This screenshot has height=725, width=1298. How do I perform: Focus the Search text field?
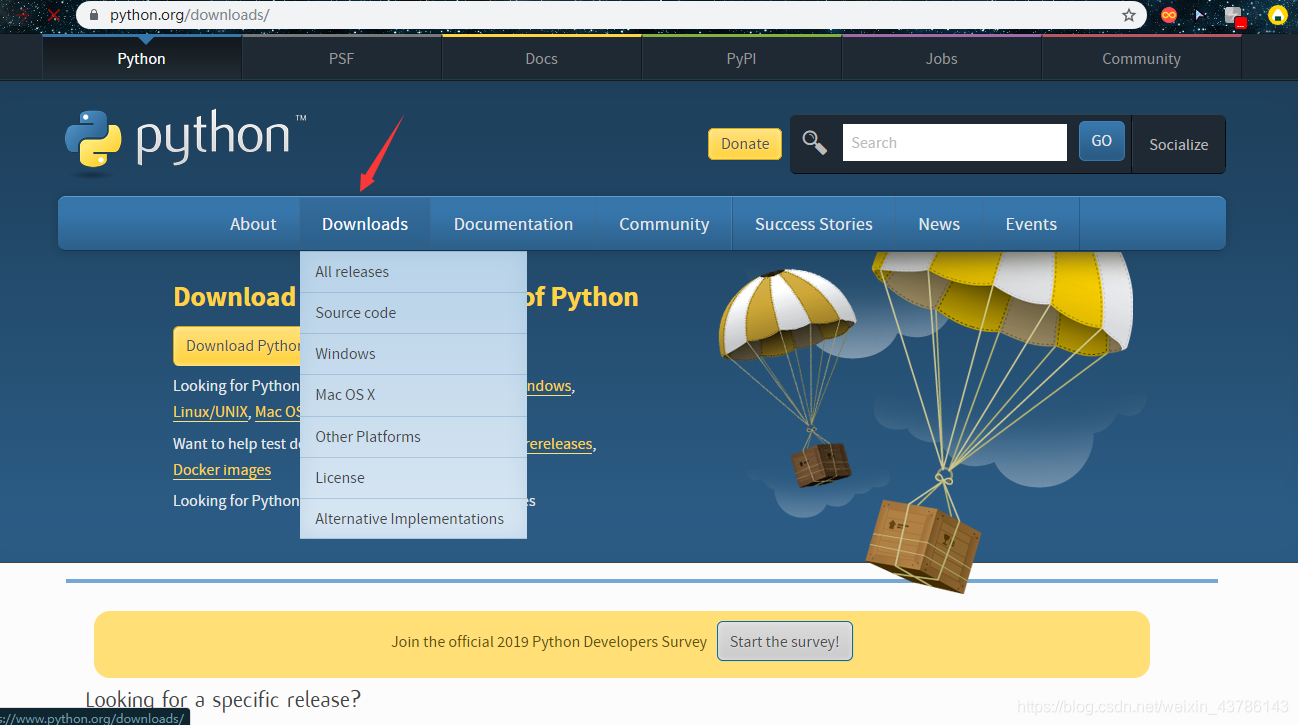(955, 143)
